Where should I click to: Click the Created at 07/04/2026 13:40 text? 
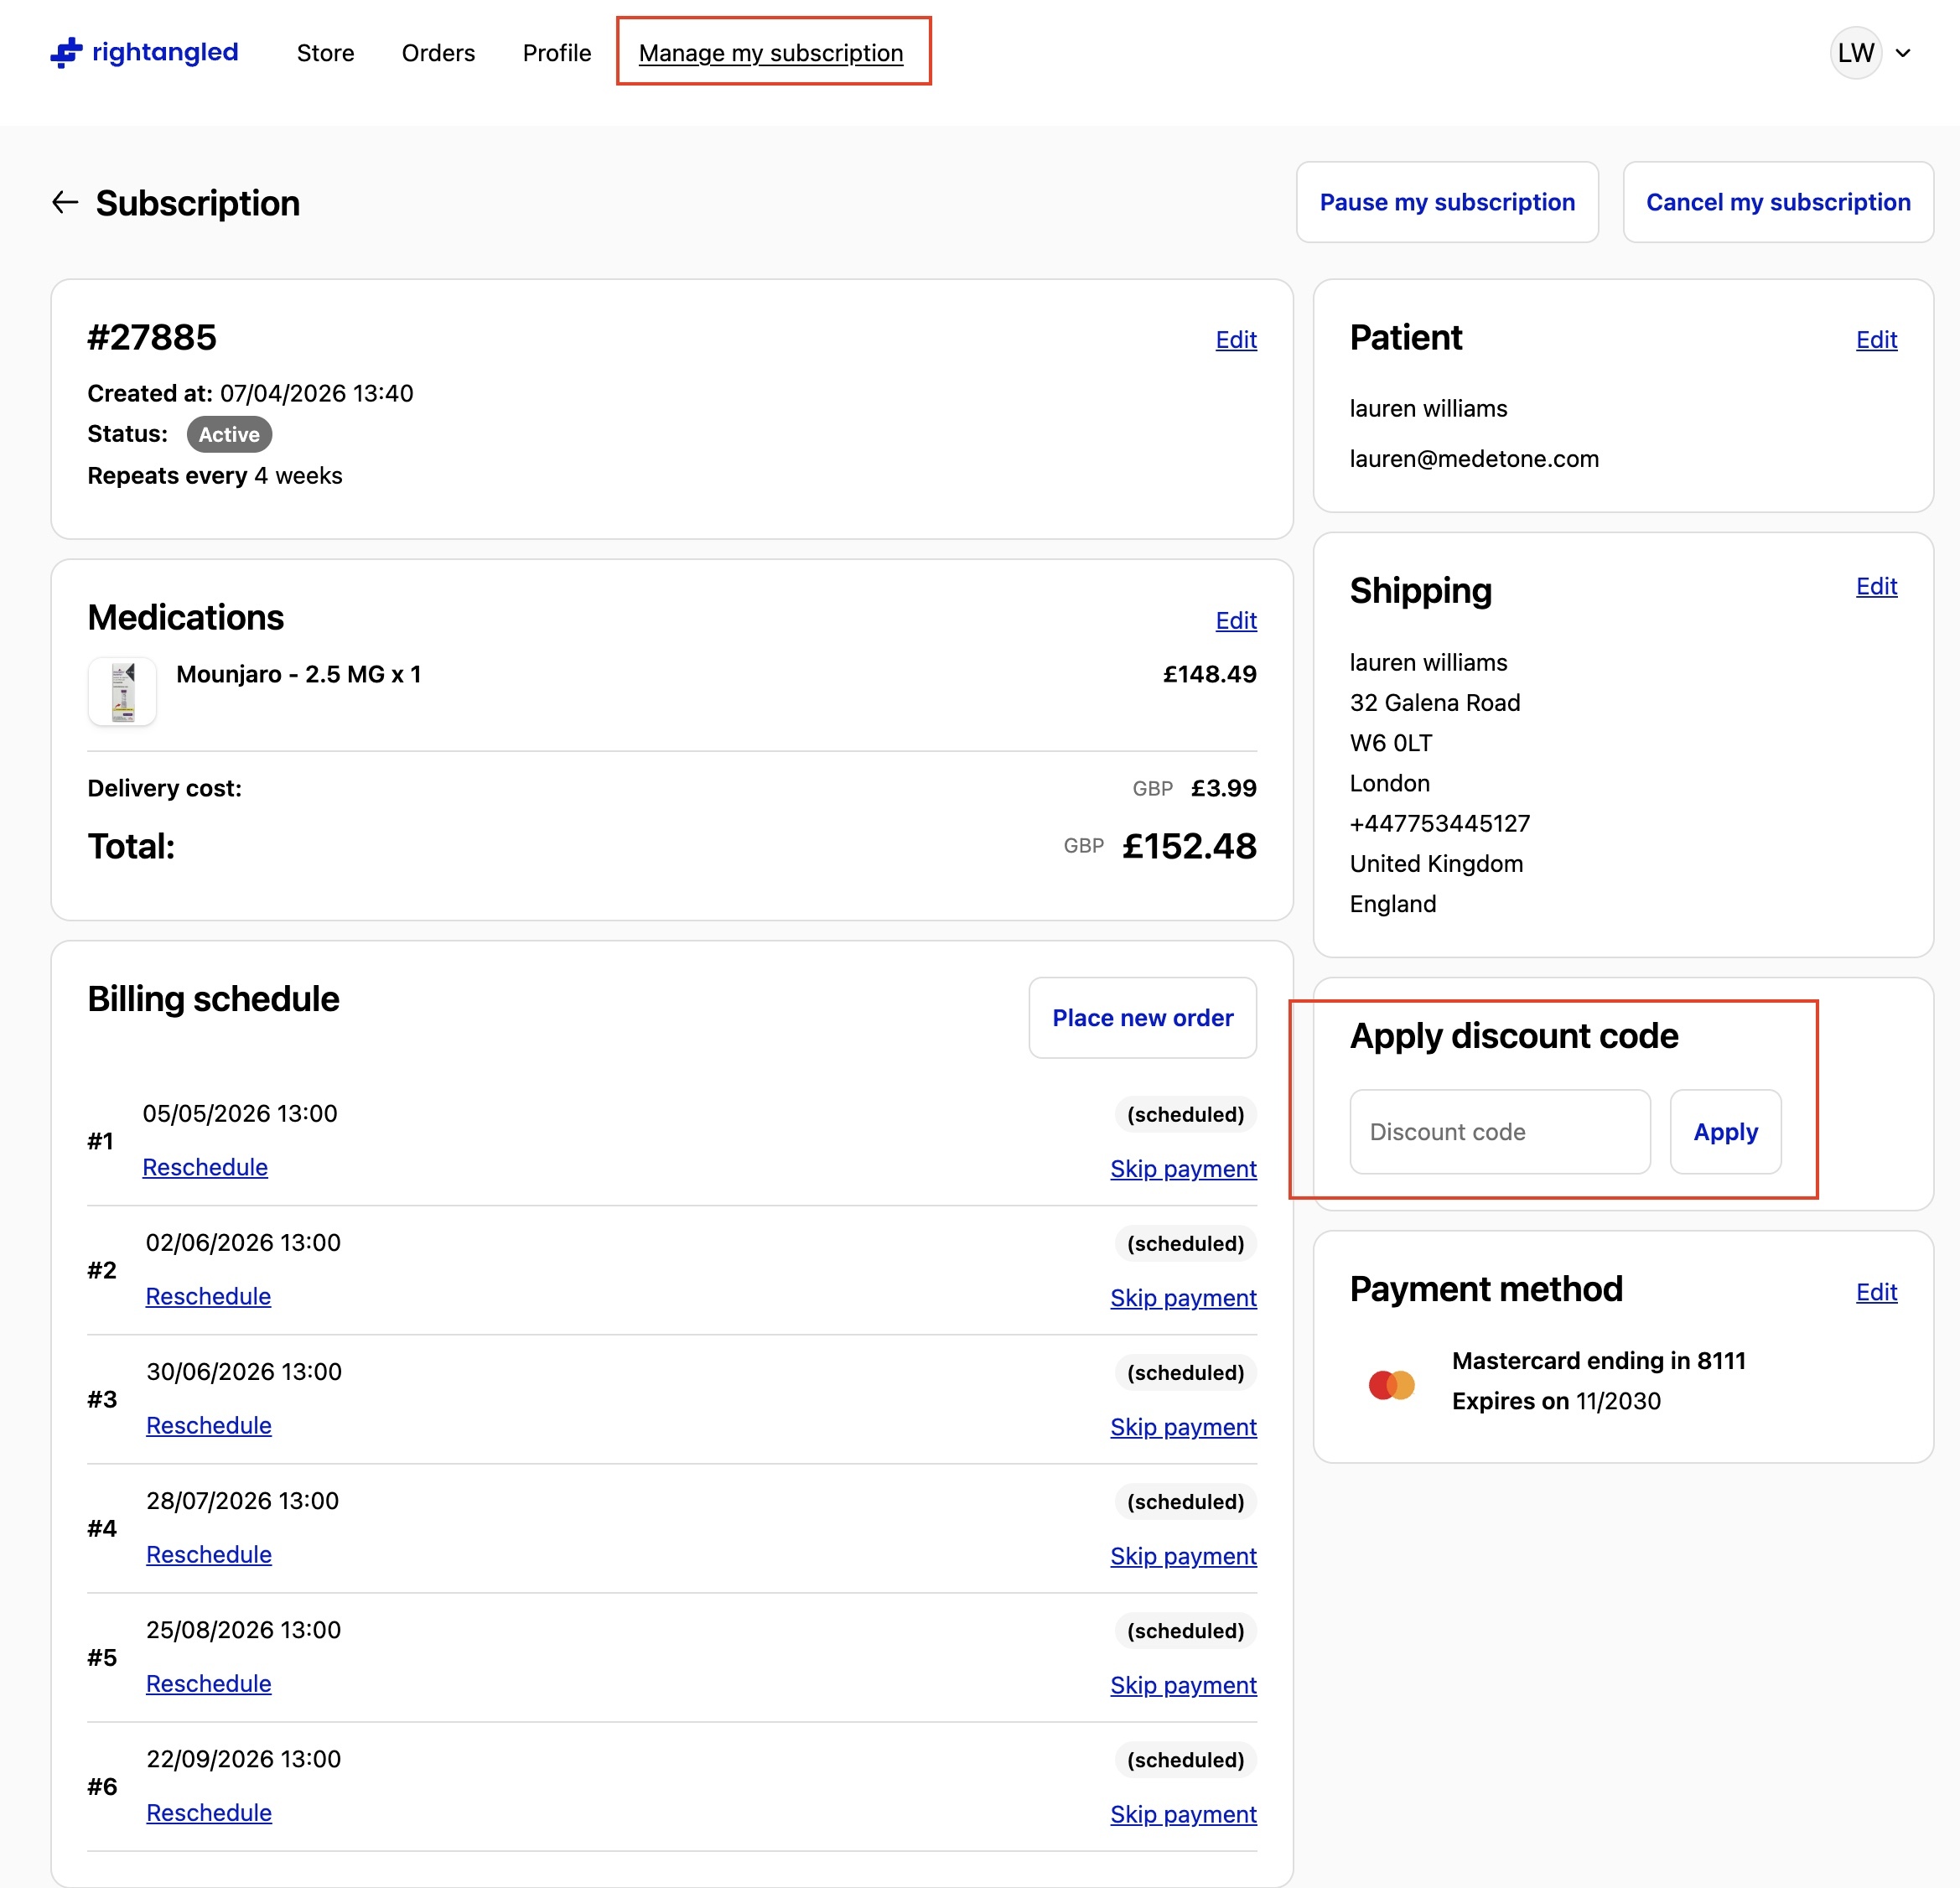coord(250,393)
